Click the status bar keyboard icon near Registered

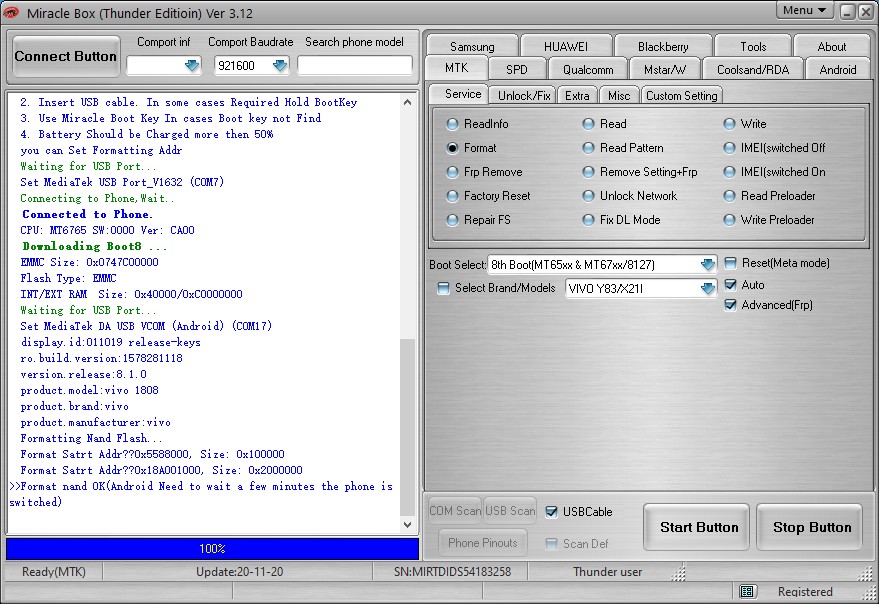click(x=746, y=591)
